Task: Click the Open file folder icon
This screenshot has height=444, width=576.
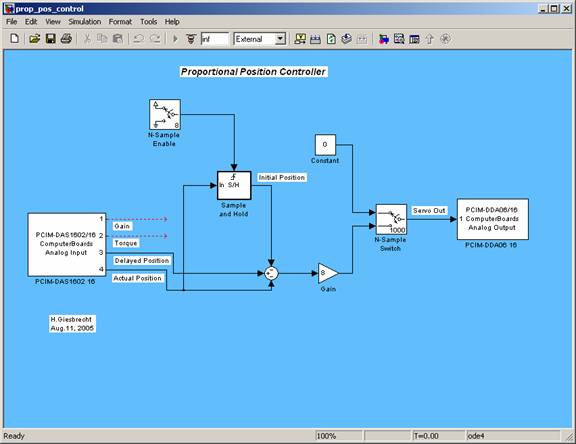Action: 35,39
